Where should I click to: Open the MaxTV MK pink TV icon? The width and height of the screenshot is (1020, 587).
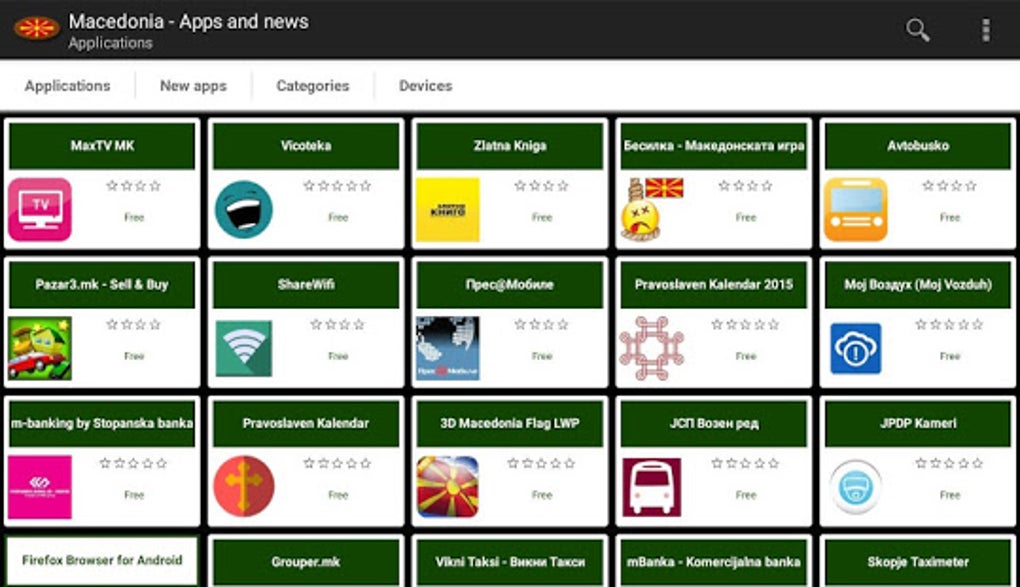click(40, 210)
